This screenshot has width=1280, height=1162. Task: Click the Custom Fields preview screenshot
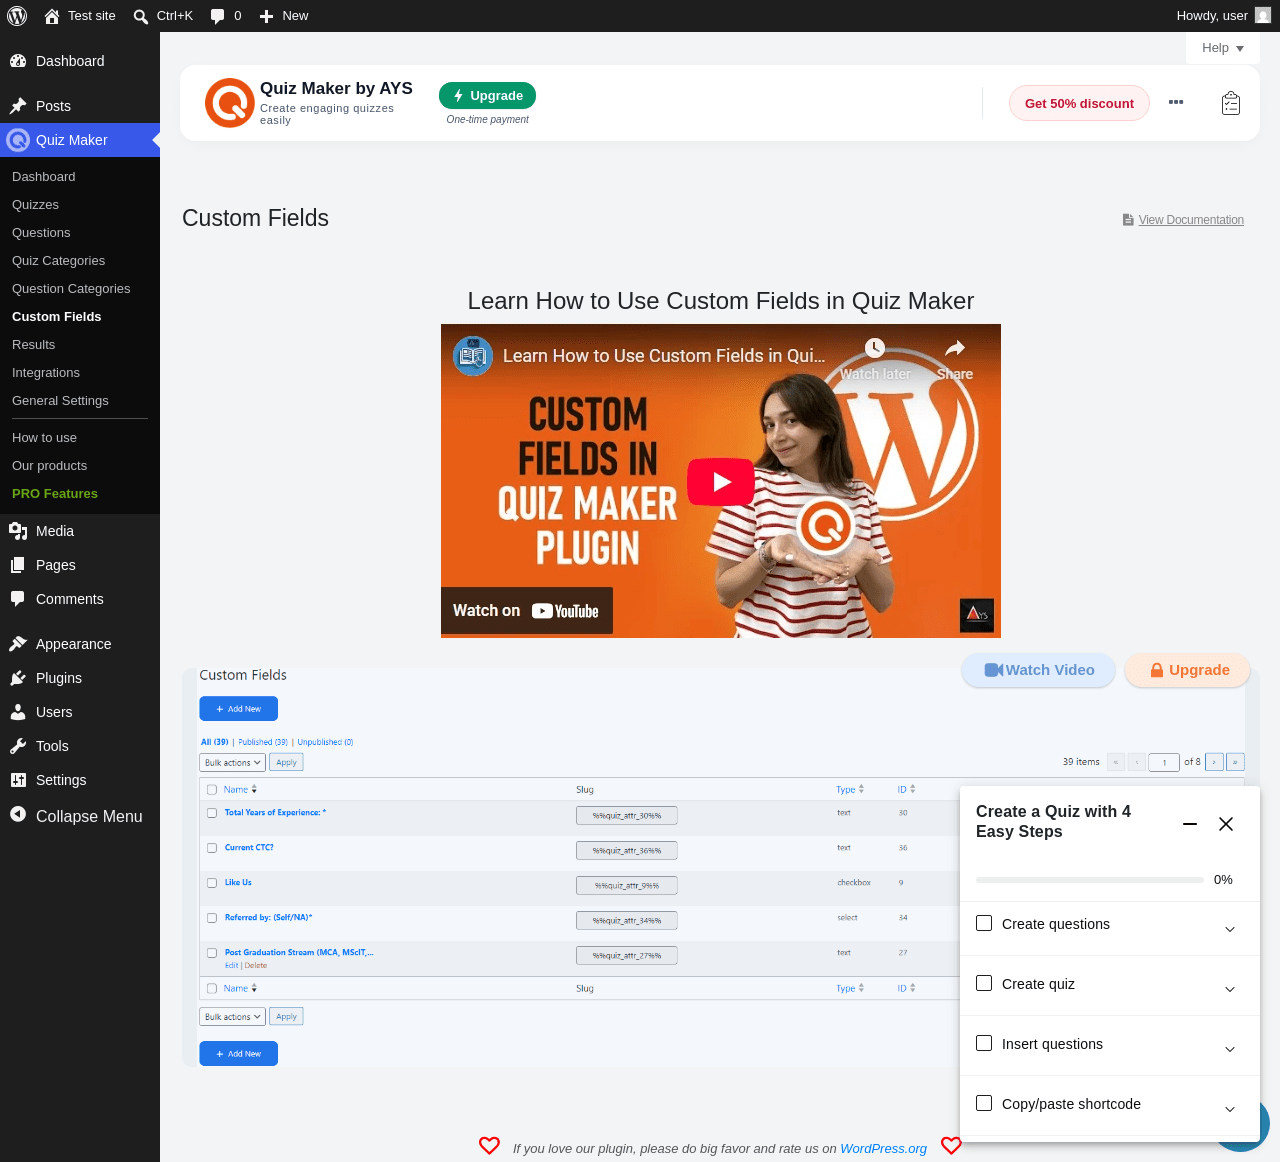coord(722,866)
